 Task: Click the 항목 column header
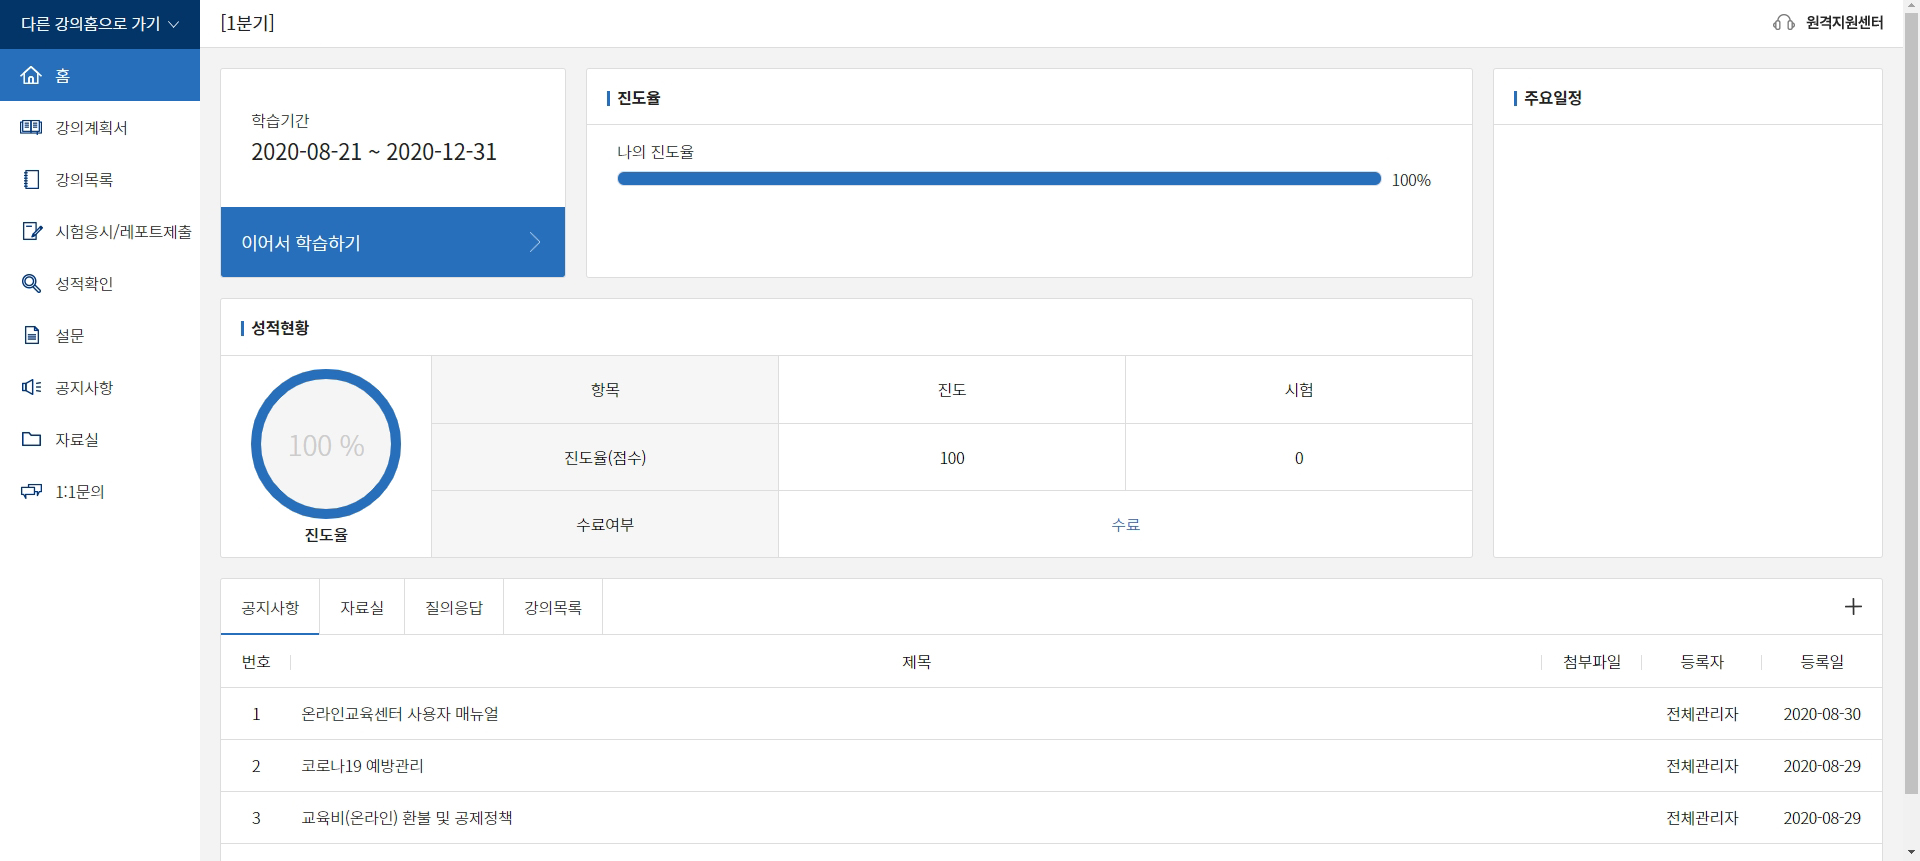click(x=605, y=390)
